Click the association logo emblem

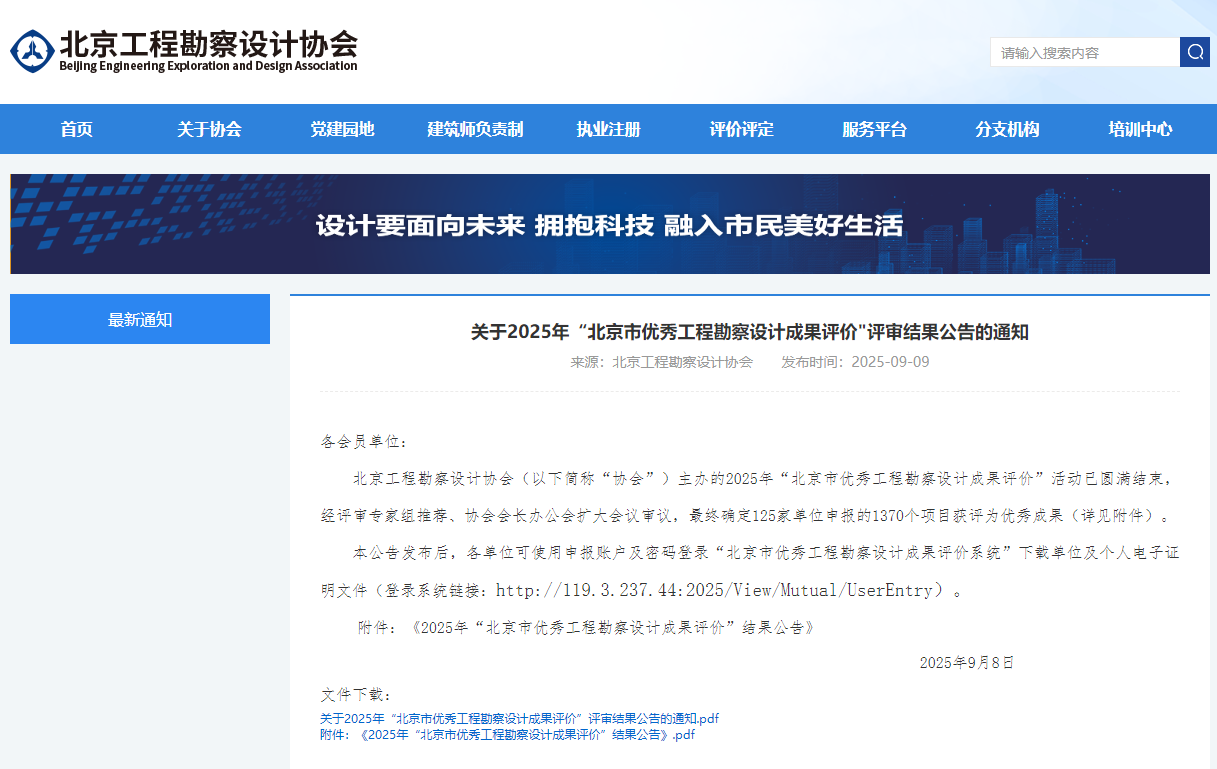(x=32, y=50)
